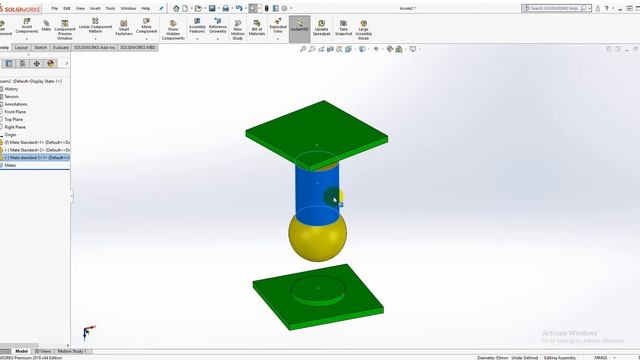Switch to Motion Study 1 tab
The width and height of the screenshot is (640, 360).
pos(72,351)
